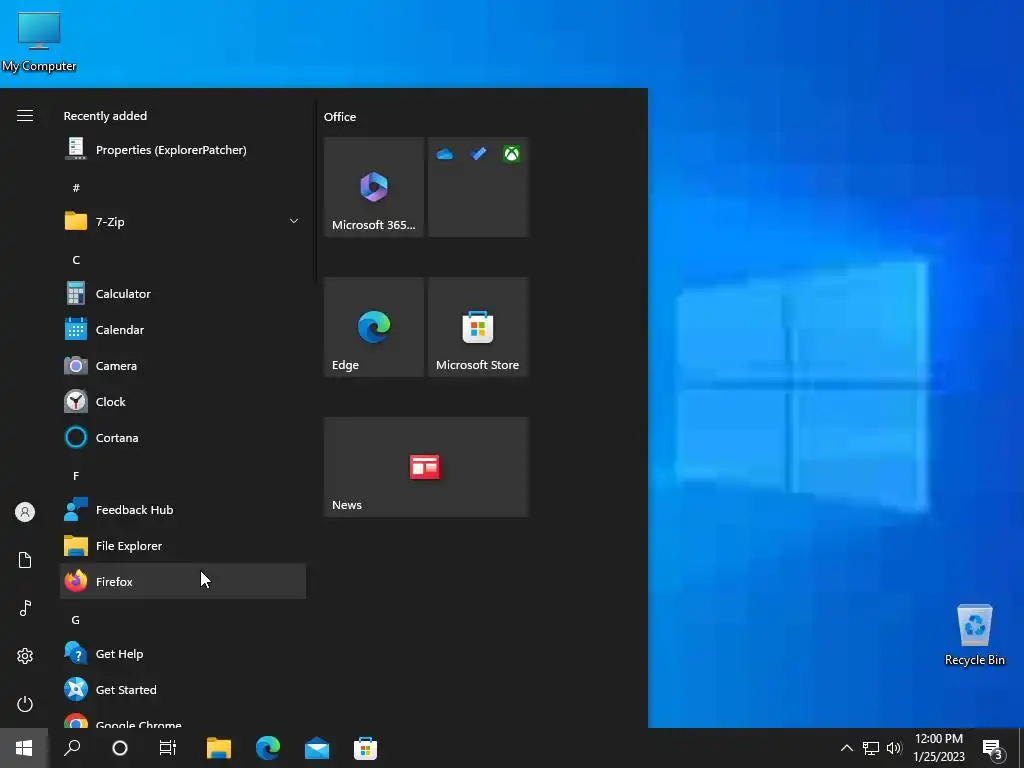Launch Calculator from the app list
Image resolution: width=1024 pixels, height=768 pixels.
coord(183,294)
